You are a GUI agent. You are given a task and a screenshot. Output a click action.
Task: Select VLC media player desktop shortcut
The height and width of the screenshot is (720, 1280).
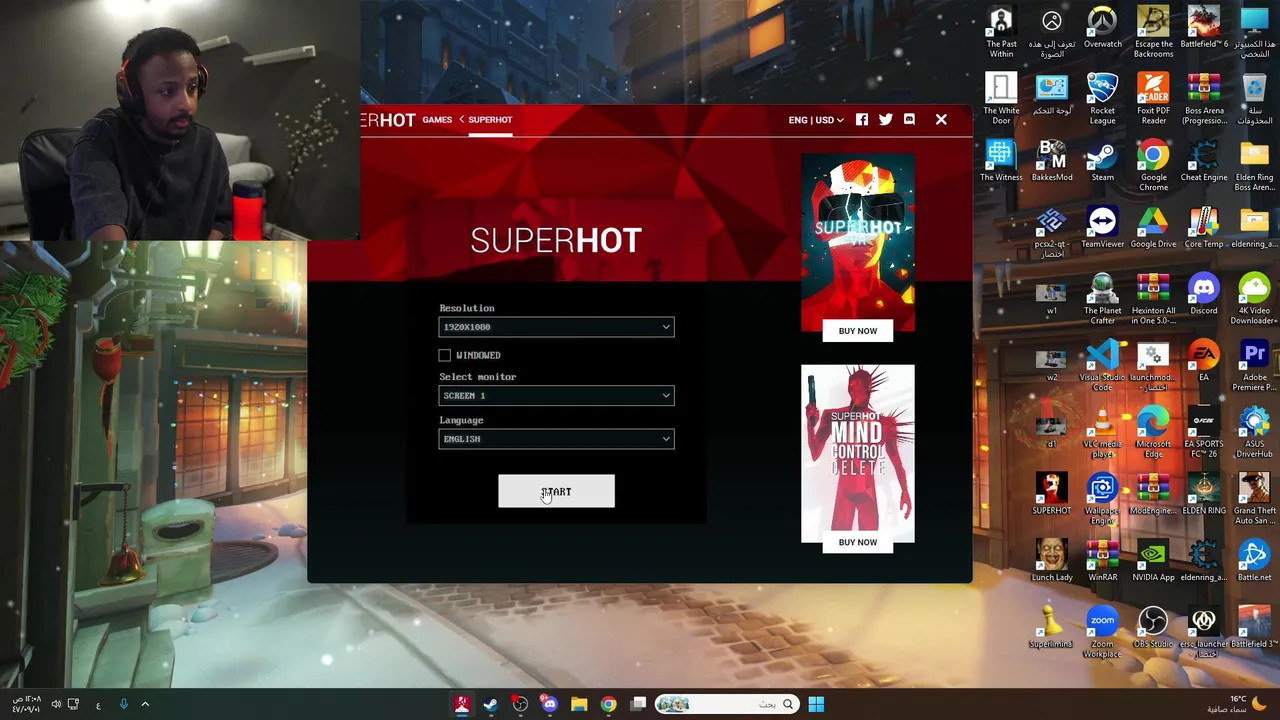tap(1103, 433)
